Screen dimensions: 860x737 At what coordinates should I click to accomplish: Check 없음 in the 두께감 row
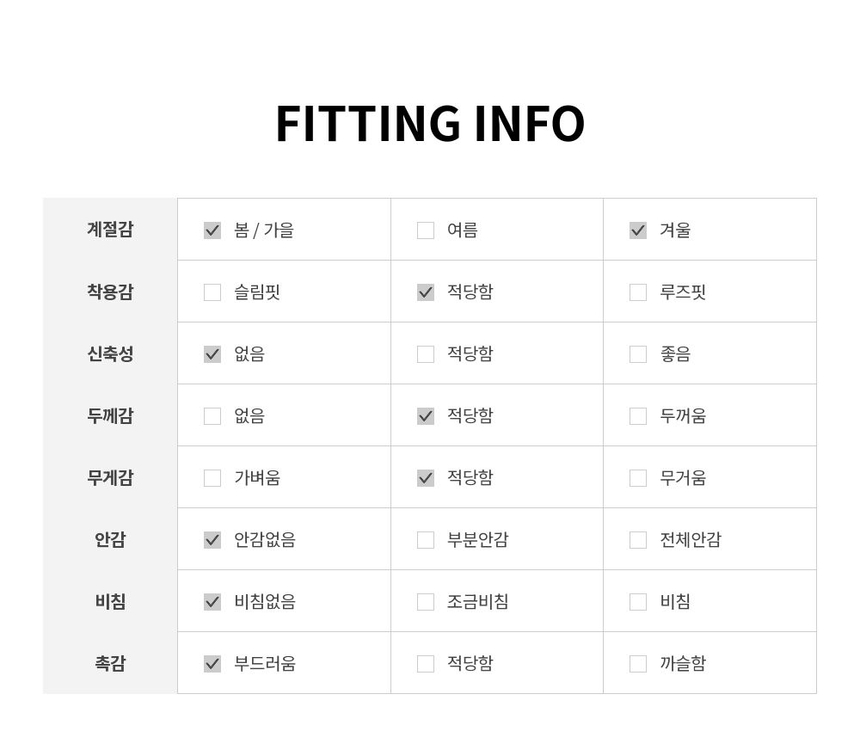coord(212,416)
